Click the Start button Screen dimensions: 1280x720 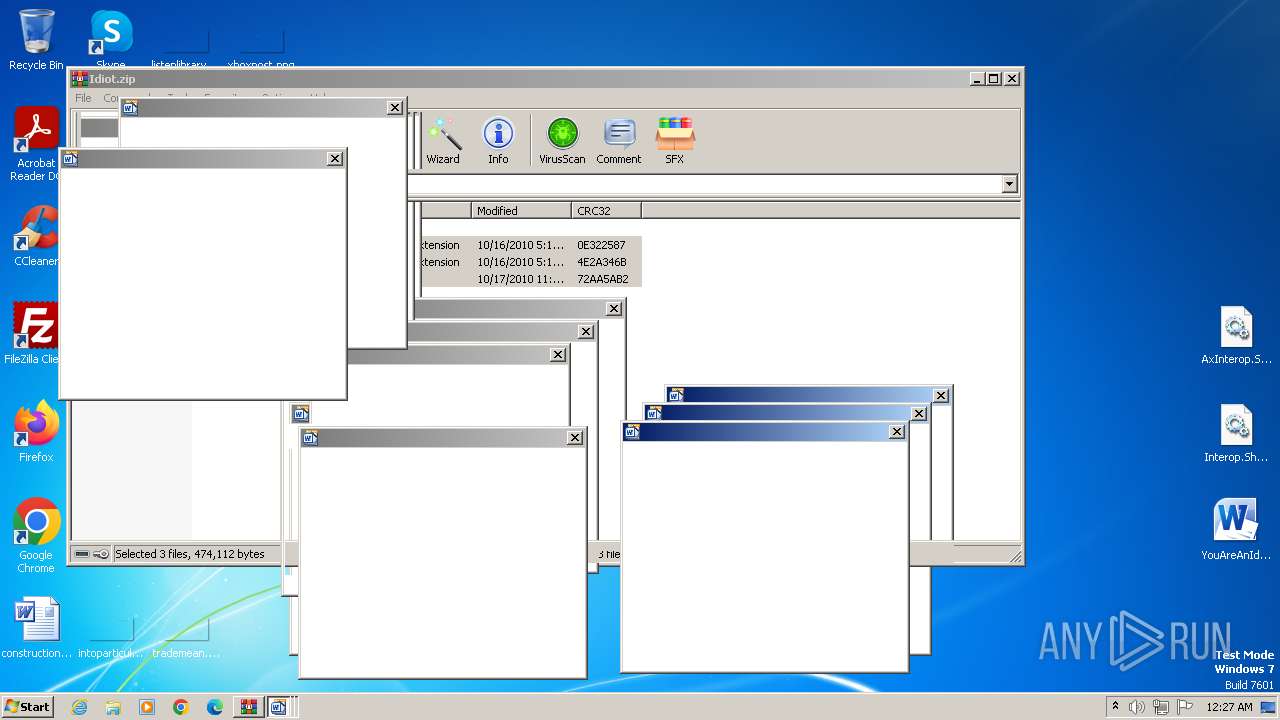pyautogui.click(x=27, y=707)
